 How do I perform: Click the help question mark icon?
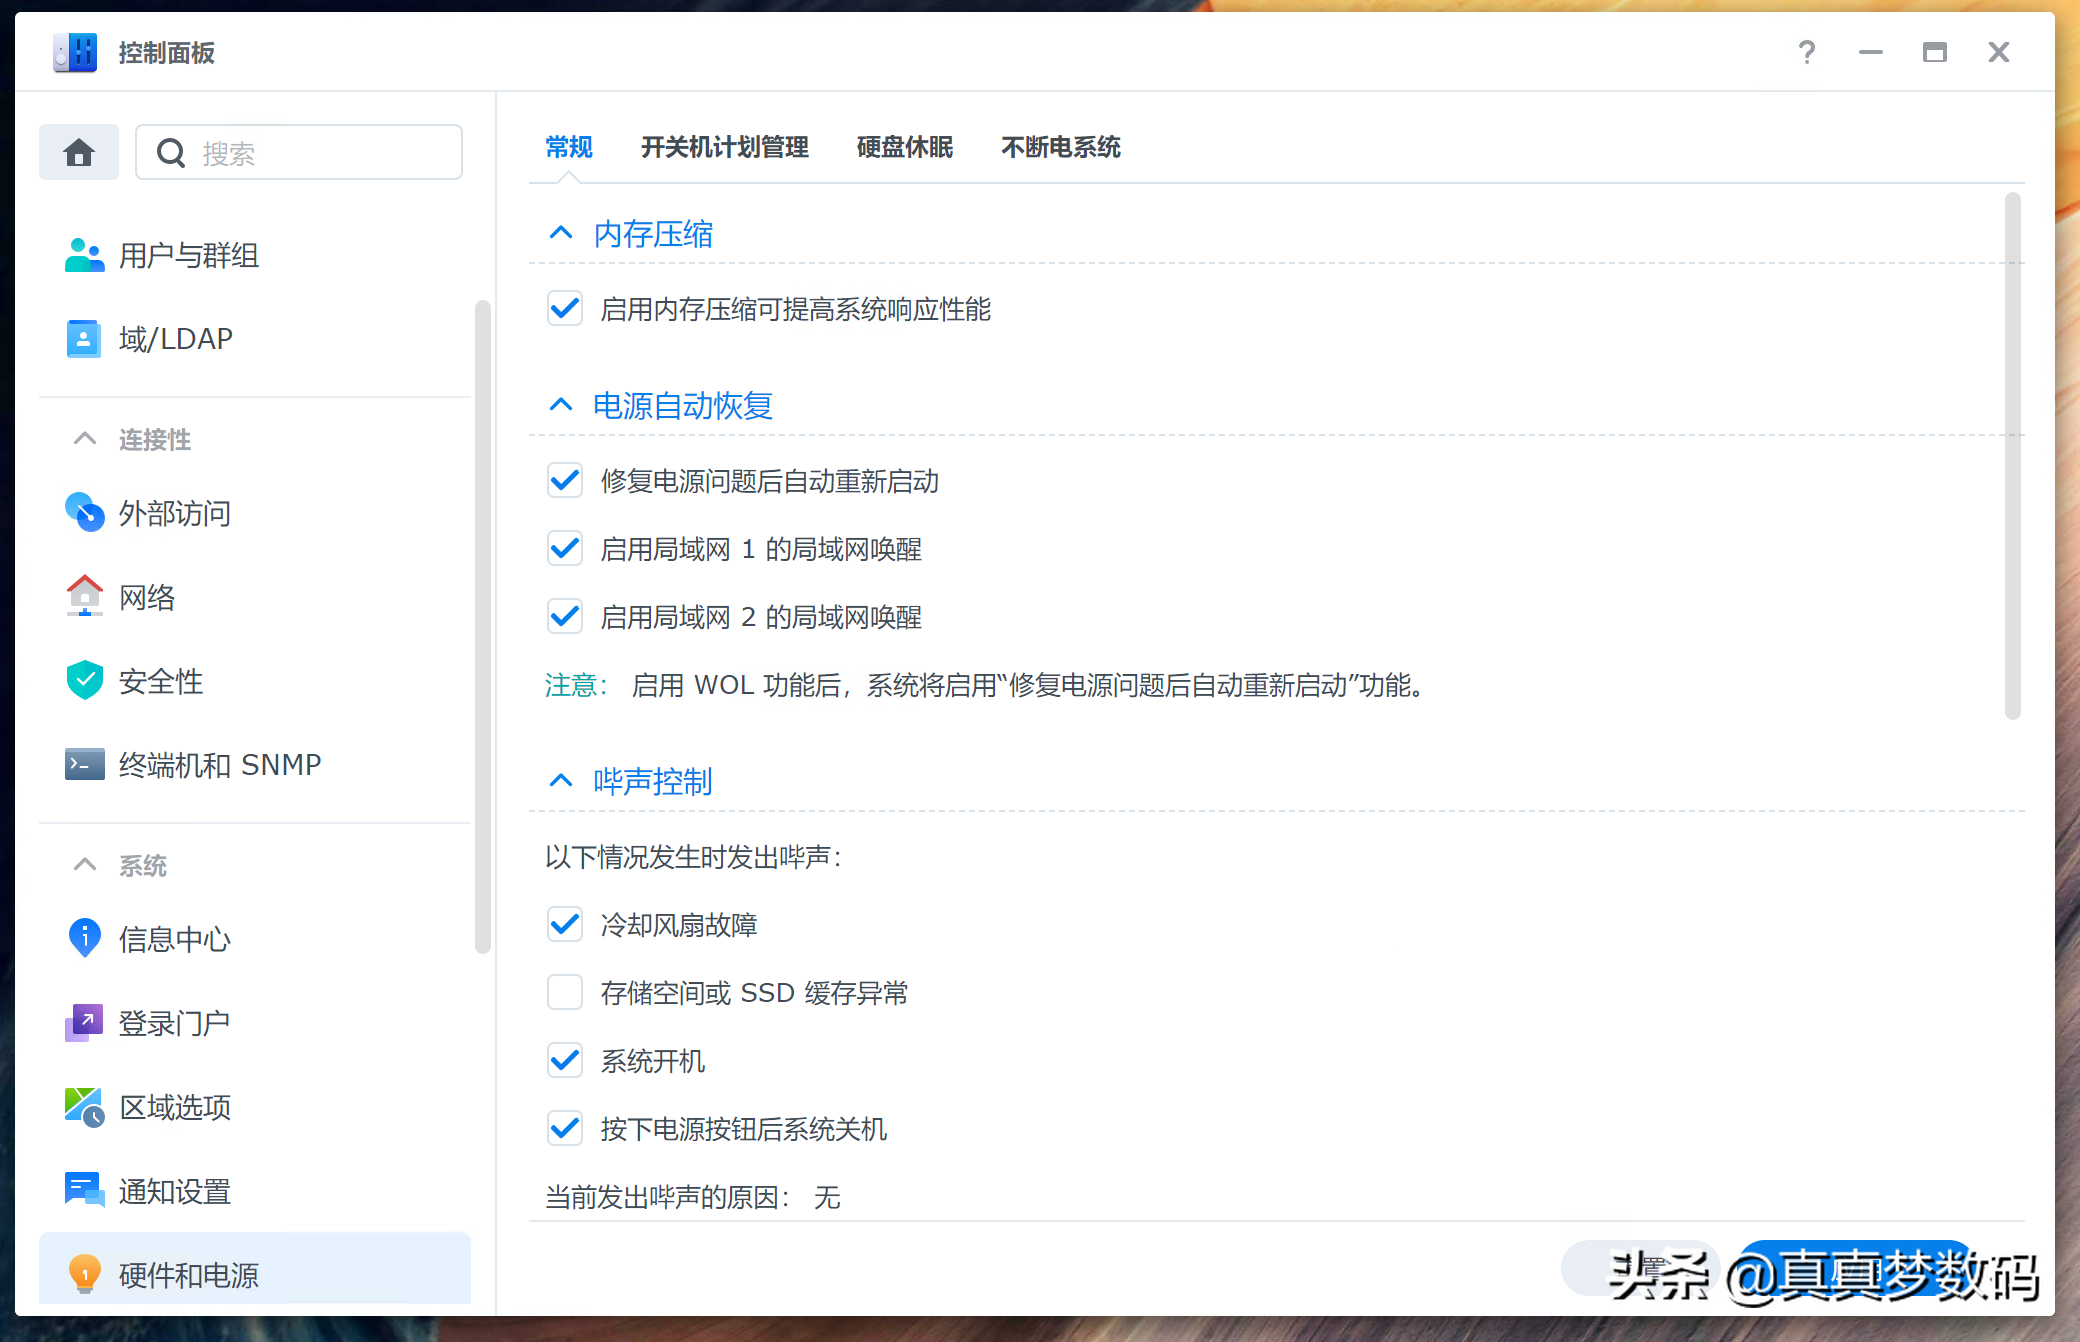[1806, 52]
